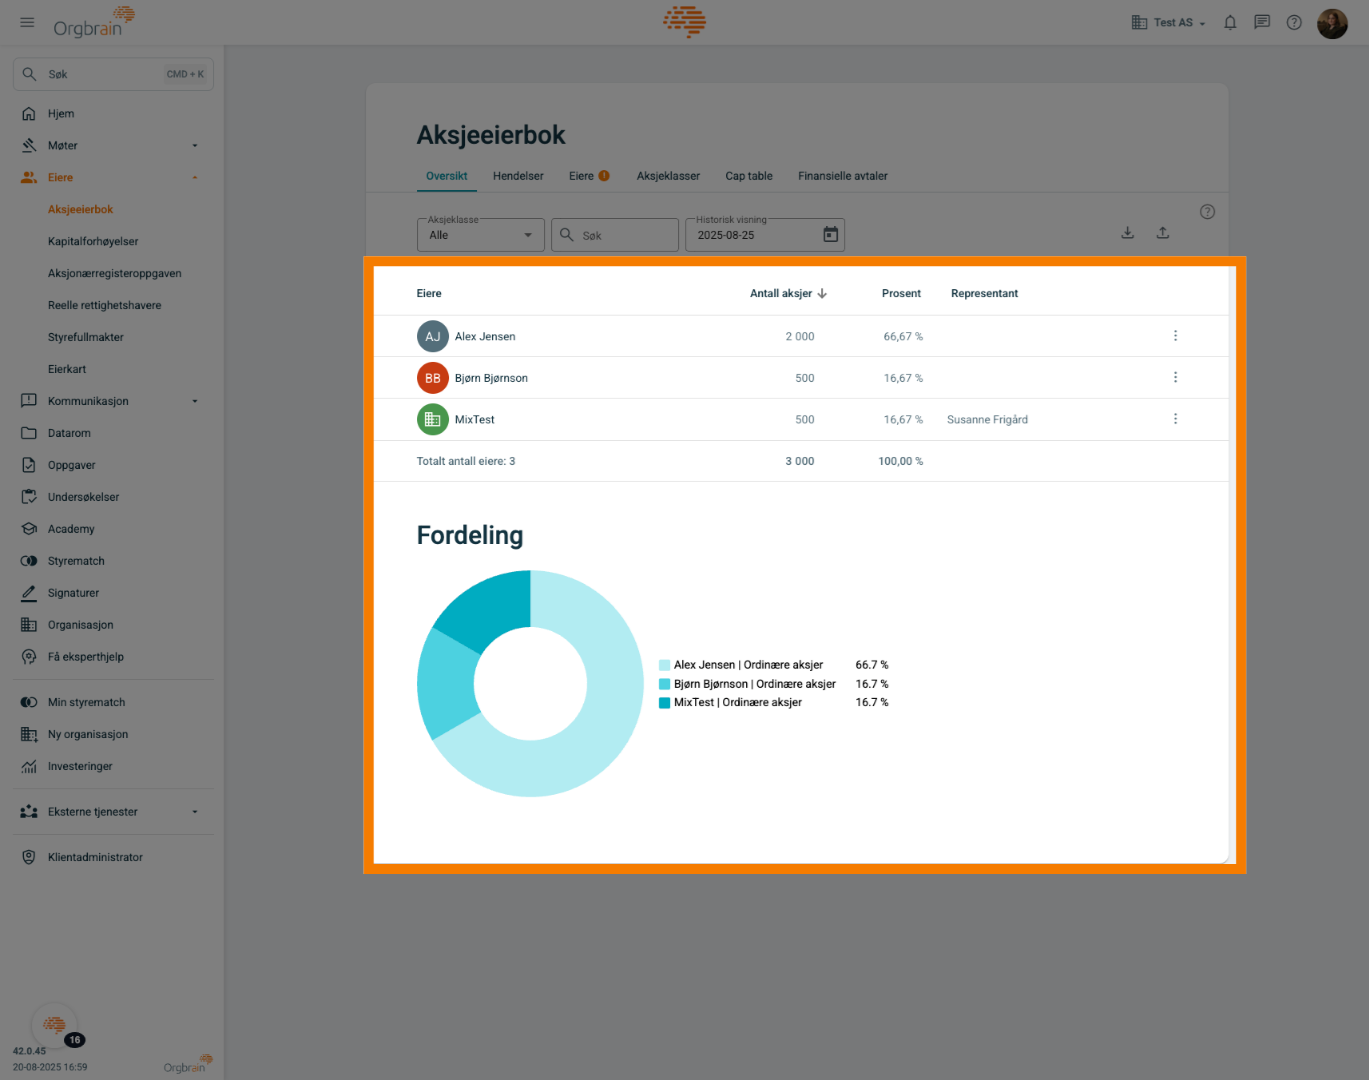Image resolution: width=1369 pixels, height=1080 pixels.
Task: Open Reelle rettighetshavere page
Action: click(x=104, y=306)
